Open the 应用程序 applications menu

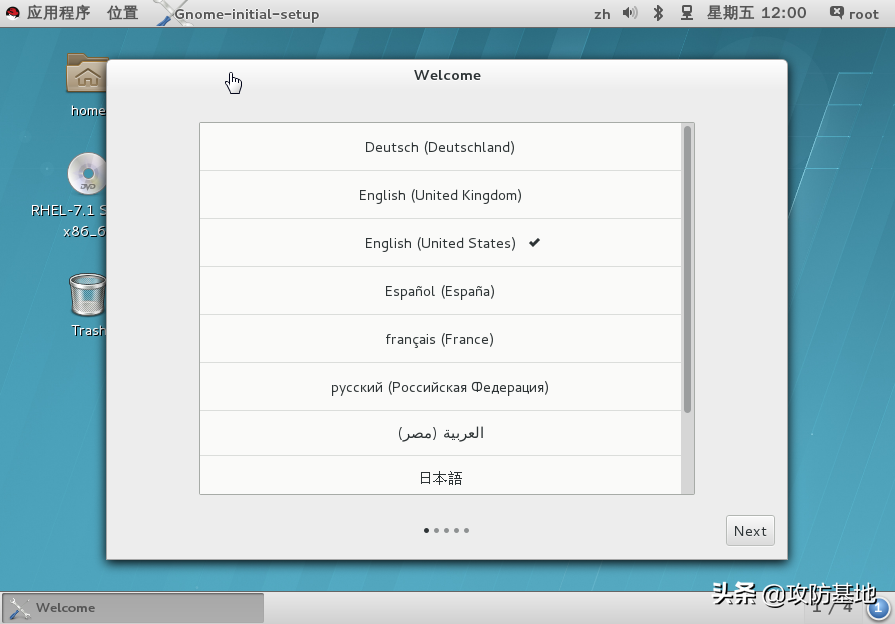58,13
